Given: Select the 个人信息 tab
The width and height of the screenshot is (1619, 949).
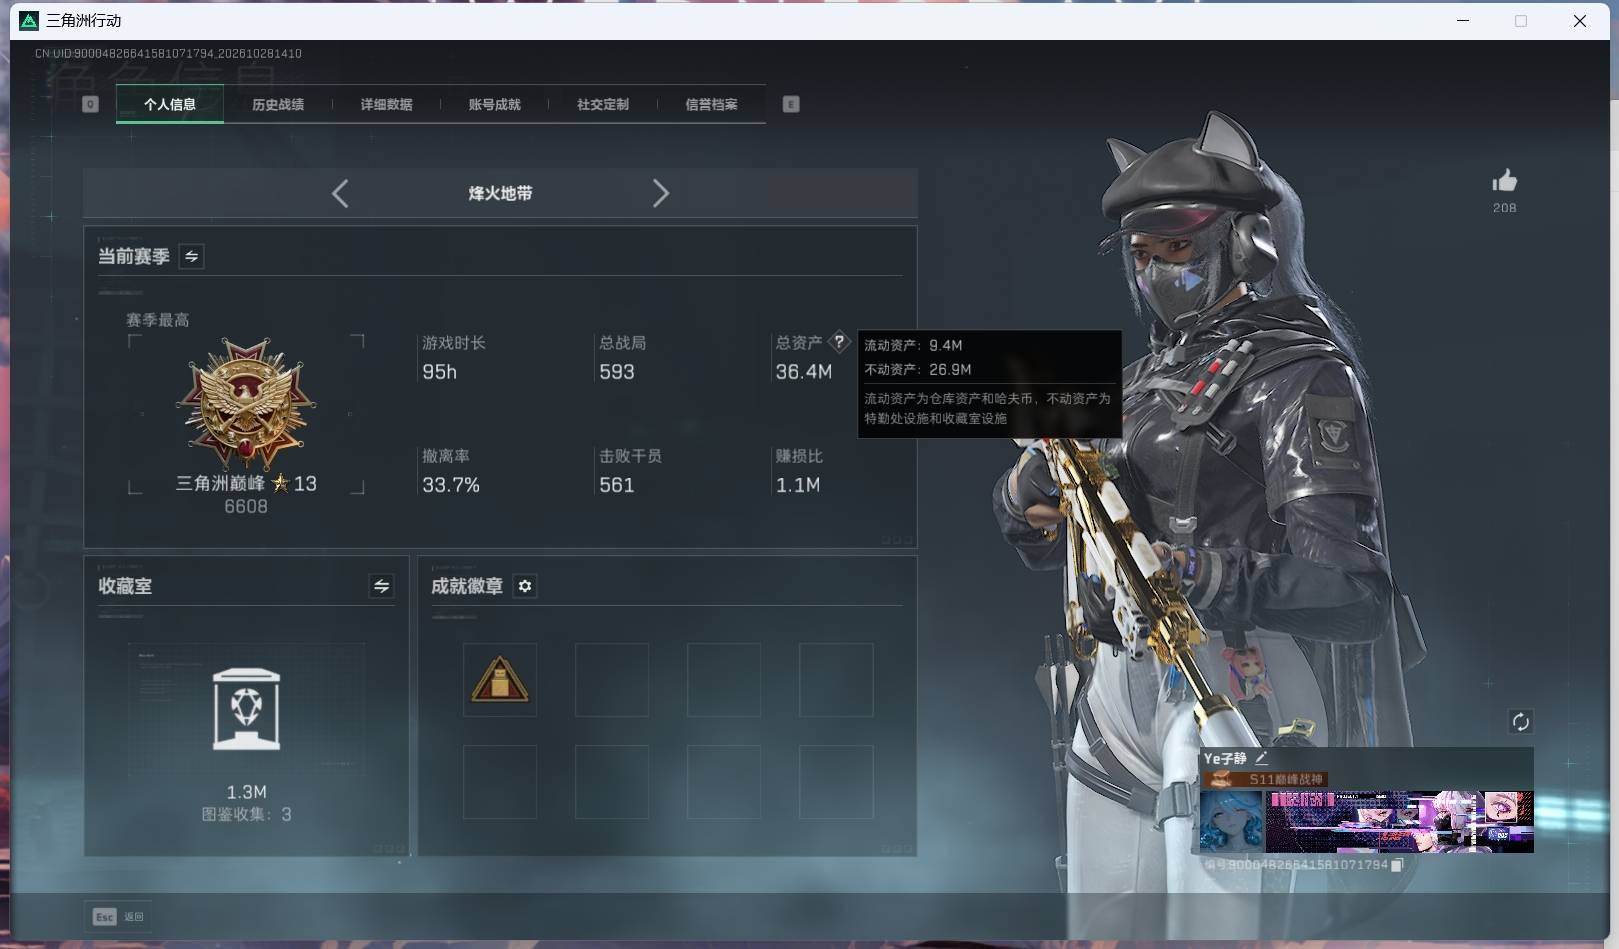Looking at the screenshot, I should [170, 104].
